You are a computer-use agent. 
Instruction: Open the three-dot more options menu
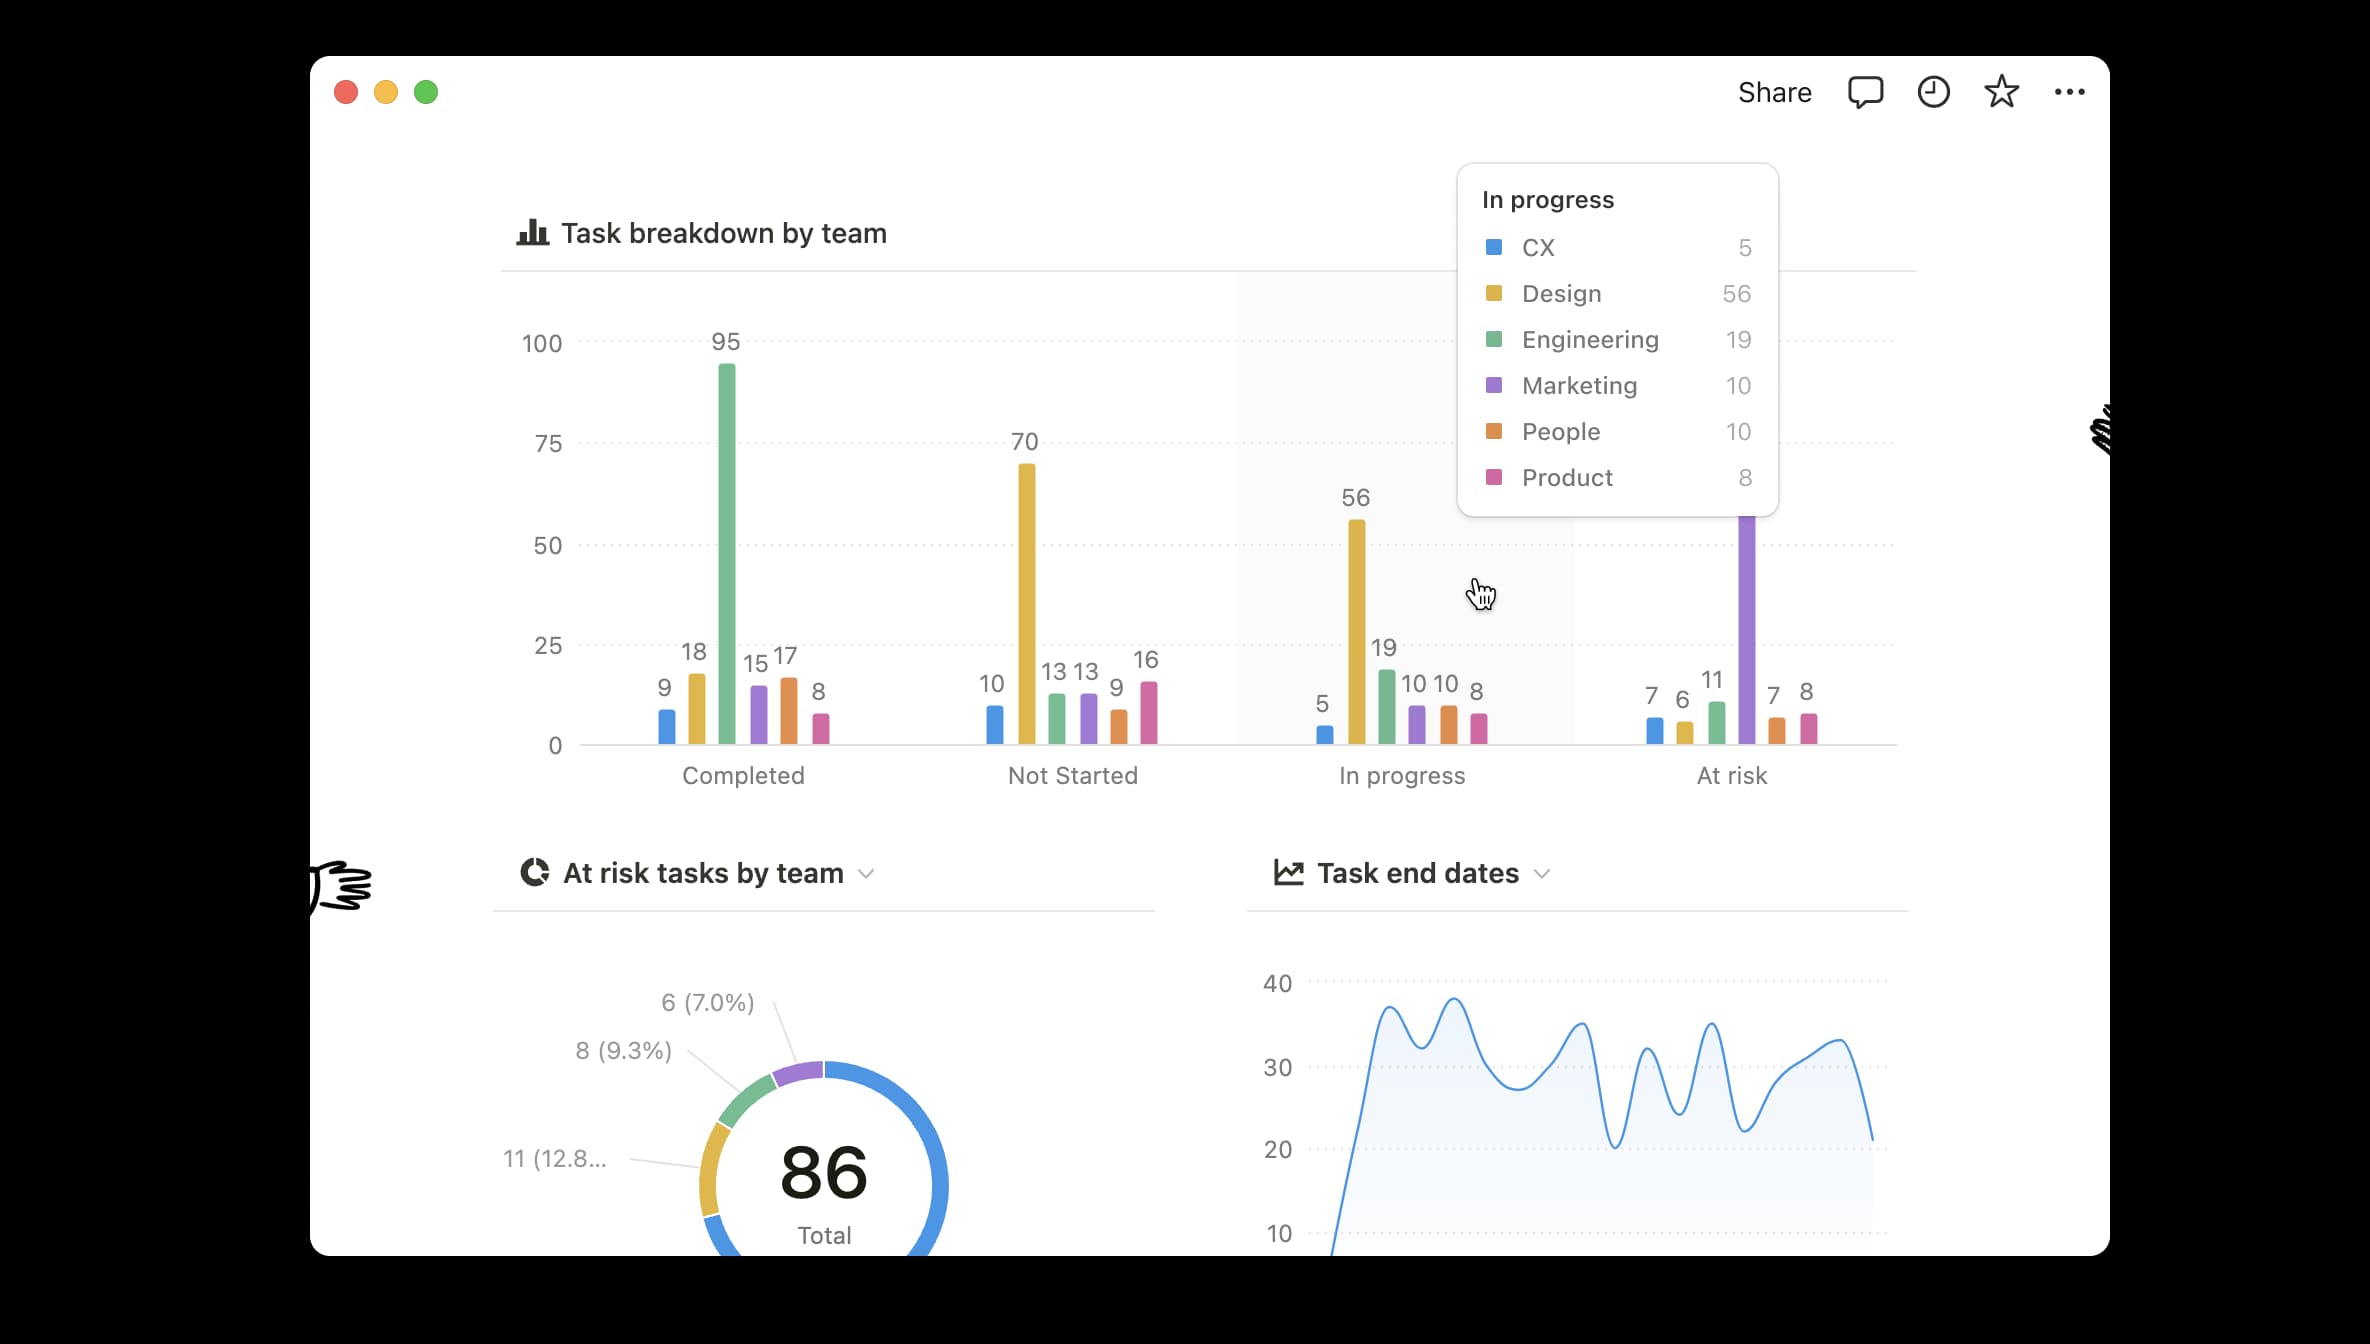coord(2069,92)
